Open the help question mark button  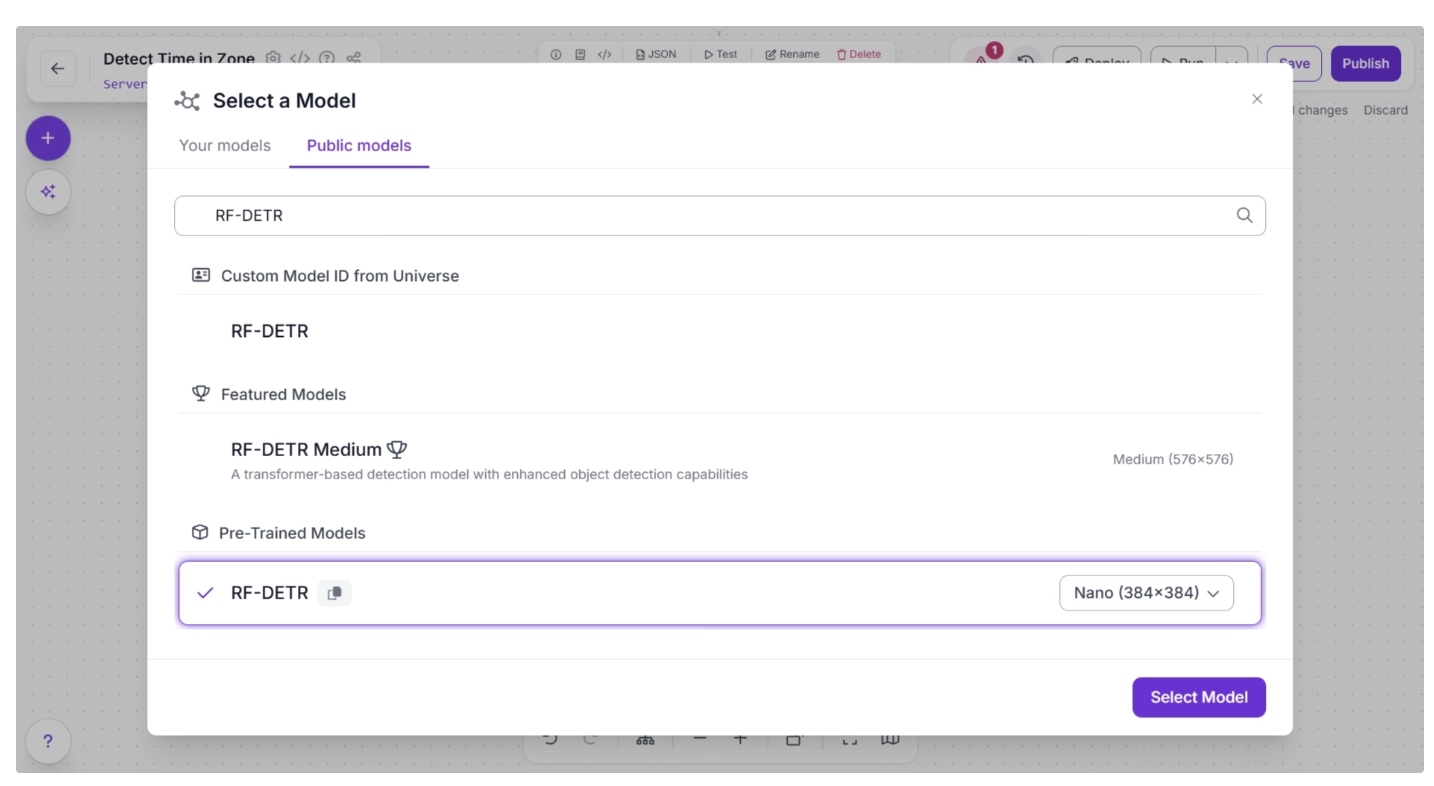point(48,741)
